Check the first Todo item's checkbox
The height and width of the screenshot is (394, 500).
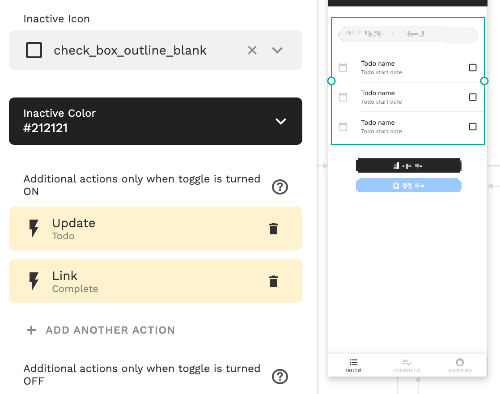pos(473,68)
